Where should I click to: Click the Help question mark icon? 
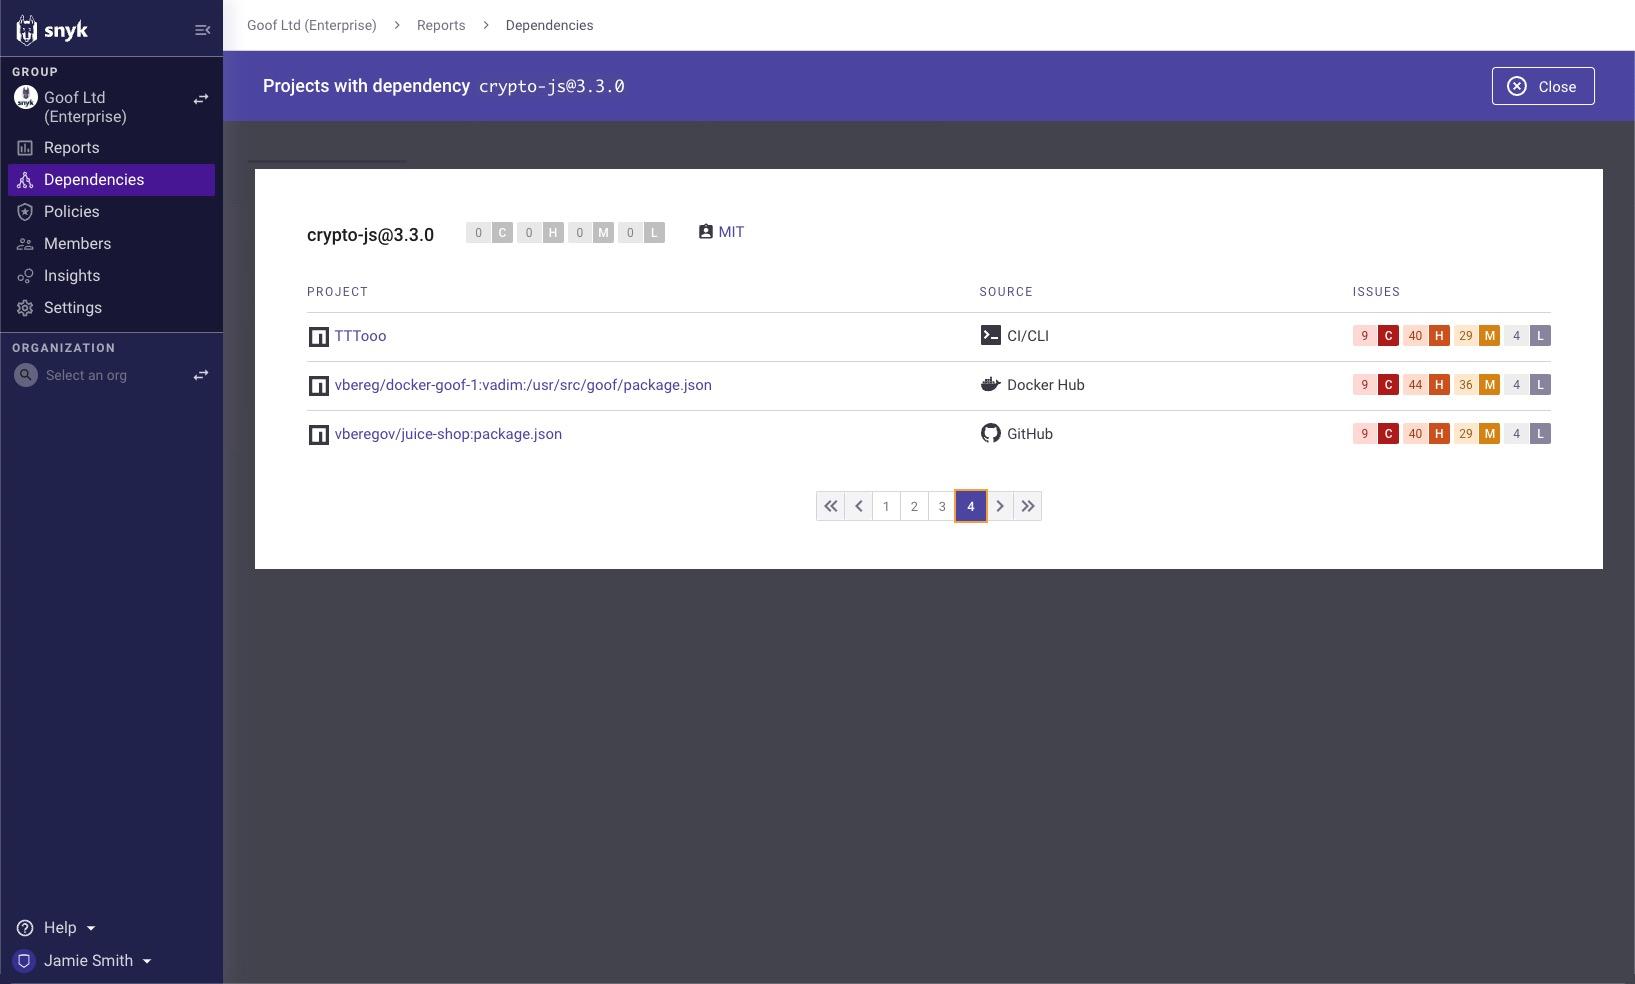point(25,927)
